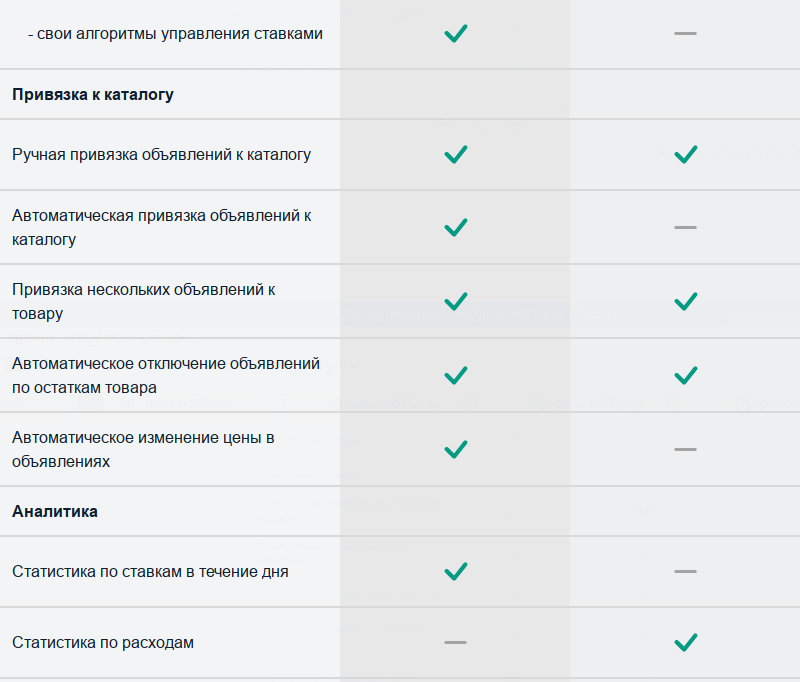Click first checkmark for linking several ads to product

pos(456,301)
